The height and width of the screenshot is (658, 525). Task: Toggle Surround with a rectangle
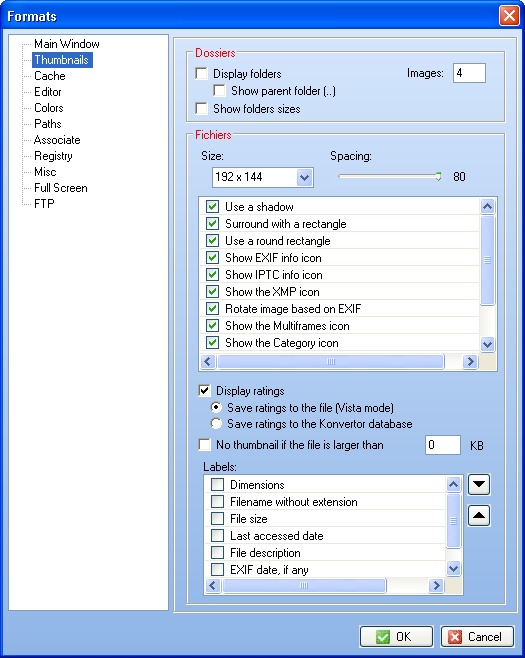pos(212,224)
